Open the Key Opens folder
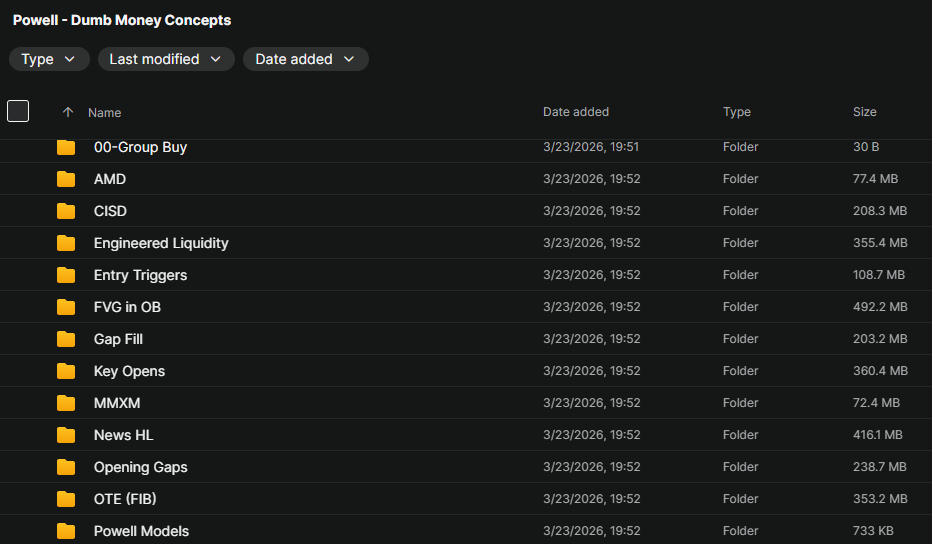This screenshot has height=544, width=932. pyautogui.click(x=129, y=371)
